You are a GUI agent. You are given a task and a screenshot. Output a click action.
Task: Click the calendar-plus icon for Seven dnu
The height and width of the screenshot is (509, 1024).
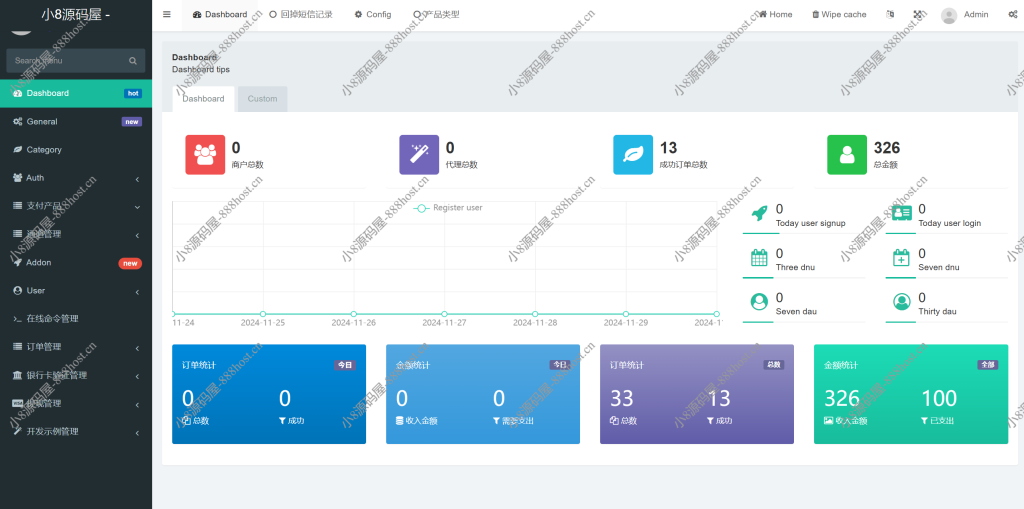[x=901, y=257]
